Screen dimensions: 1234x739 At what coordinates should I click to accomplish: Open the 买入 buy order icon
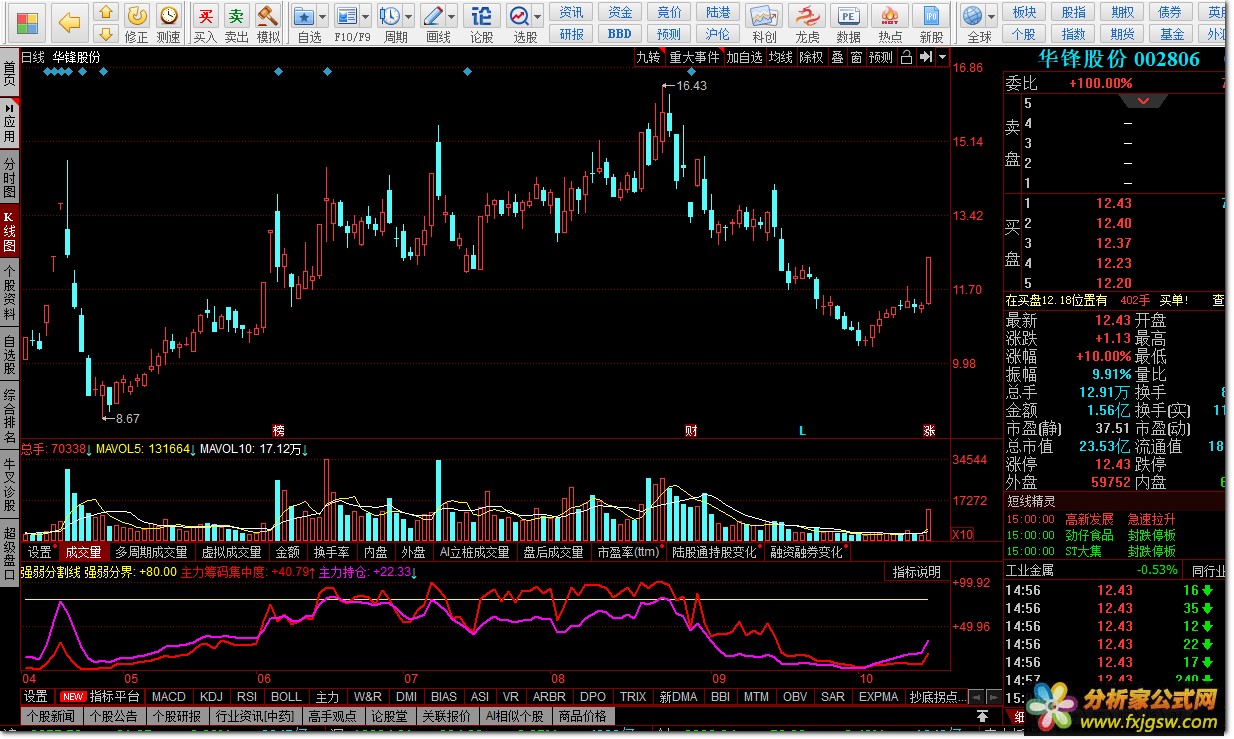(x=205, y=24)
